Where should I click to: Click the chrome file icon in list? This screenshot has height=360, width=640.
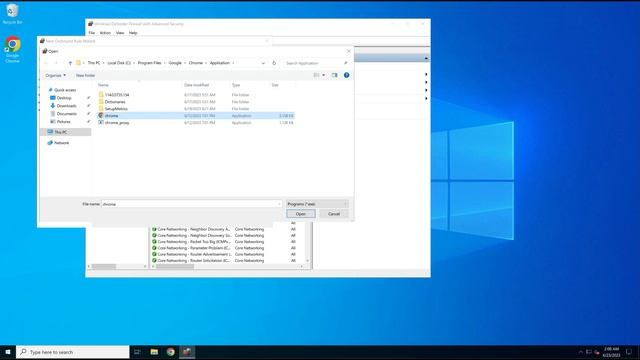101,116
